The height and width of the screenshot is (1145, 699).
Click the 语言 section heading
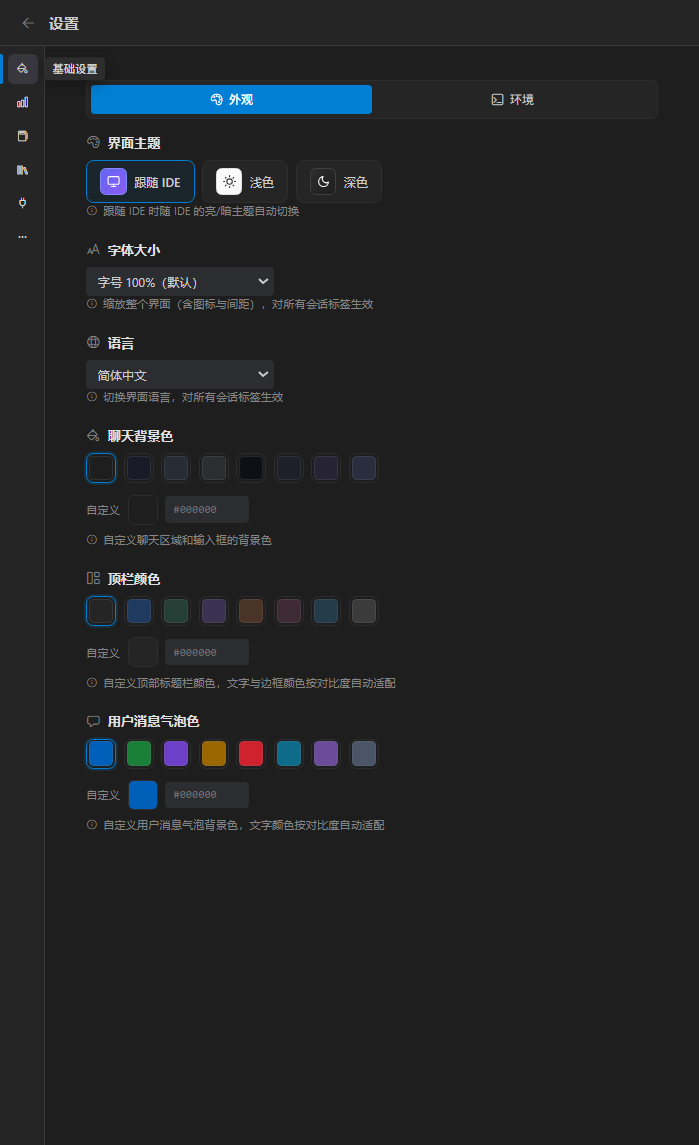(121, 343)
